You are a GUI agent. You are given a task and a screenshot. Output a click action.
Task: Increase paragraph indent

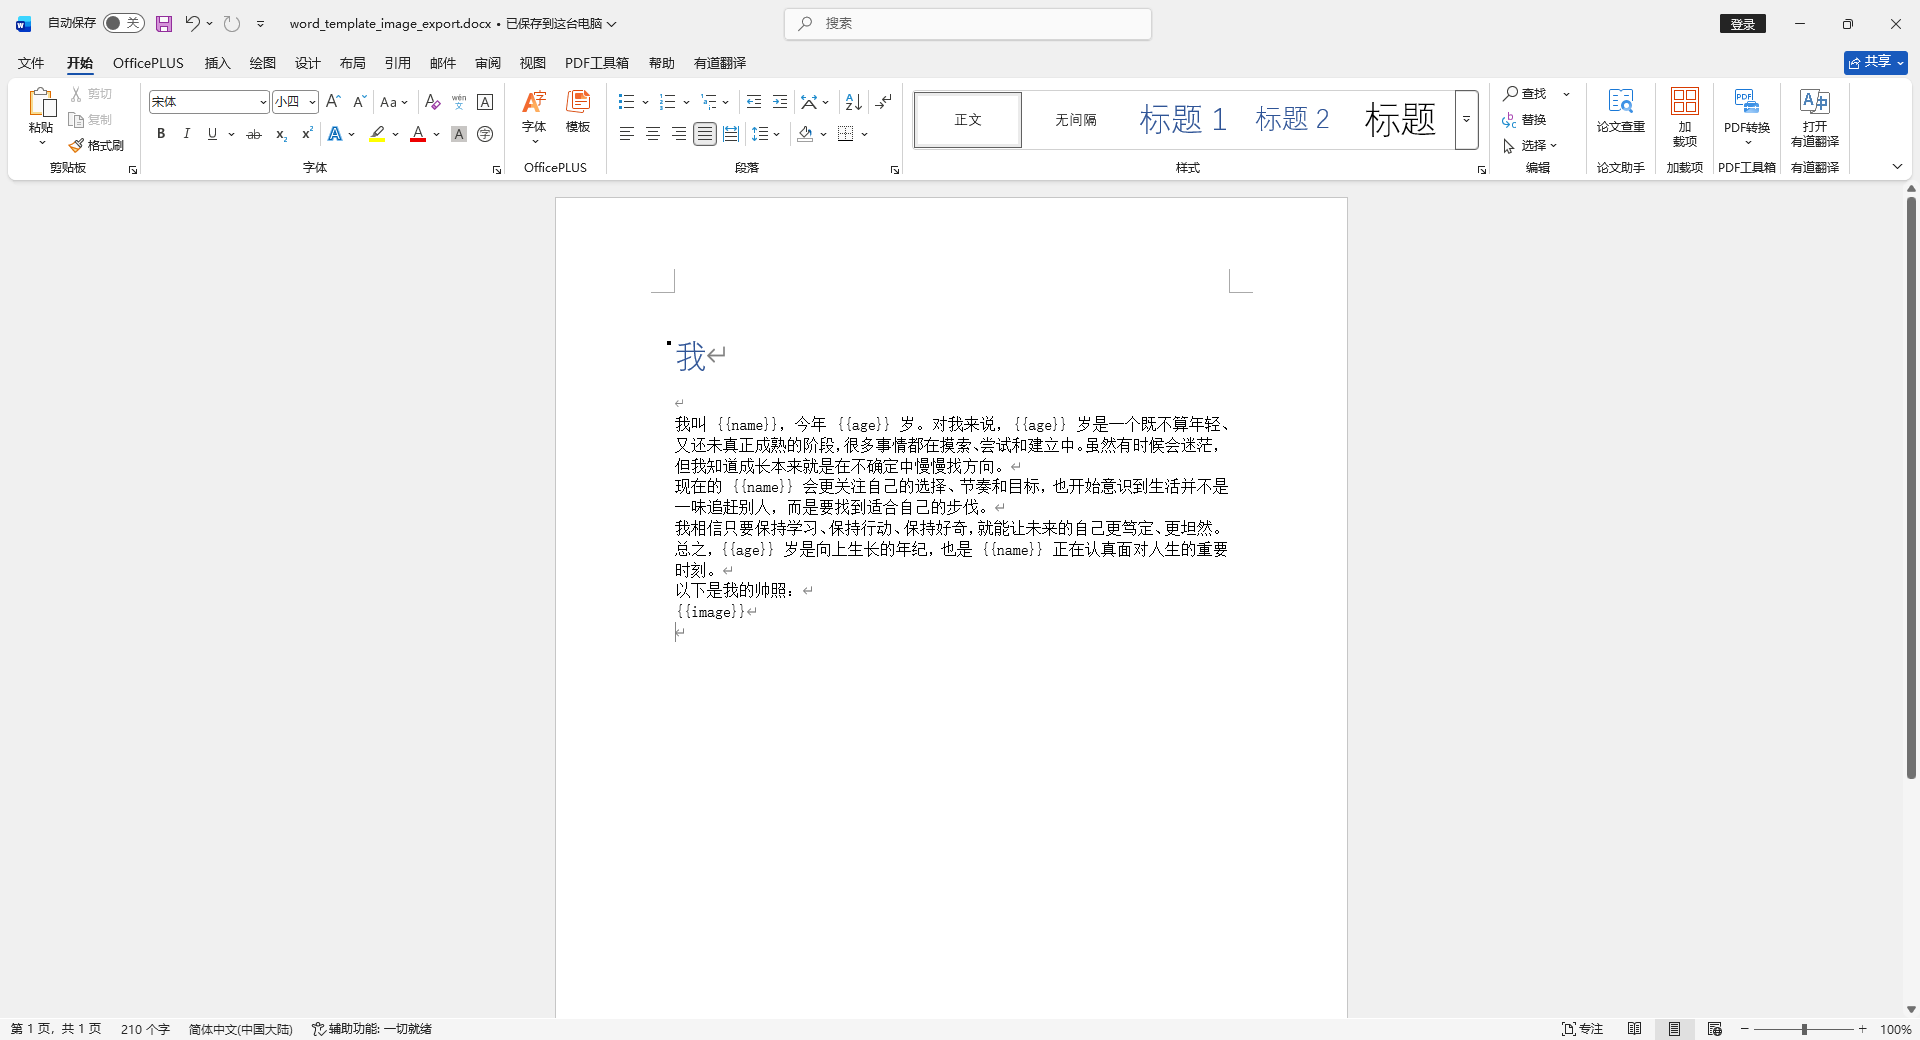[x=780, y=102]
